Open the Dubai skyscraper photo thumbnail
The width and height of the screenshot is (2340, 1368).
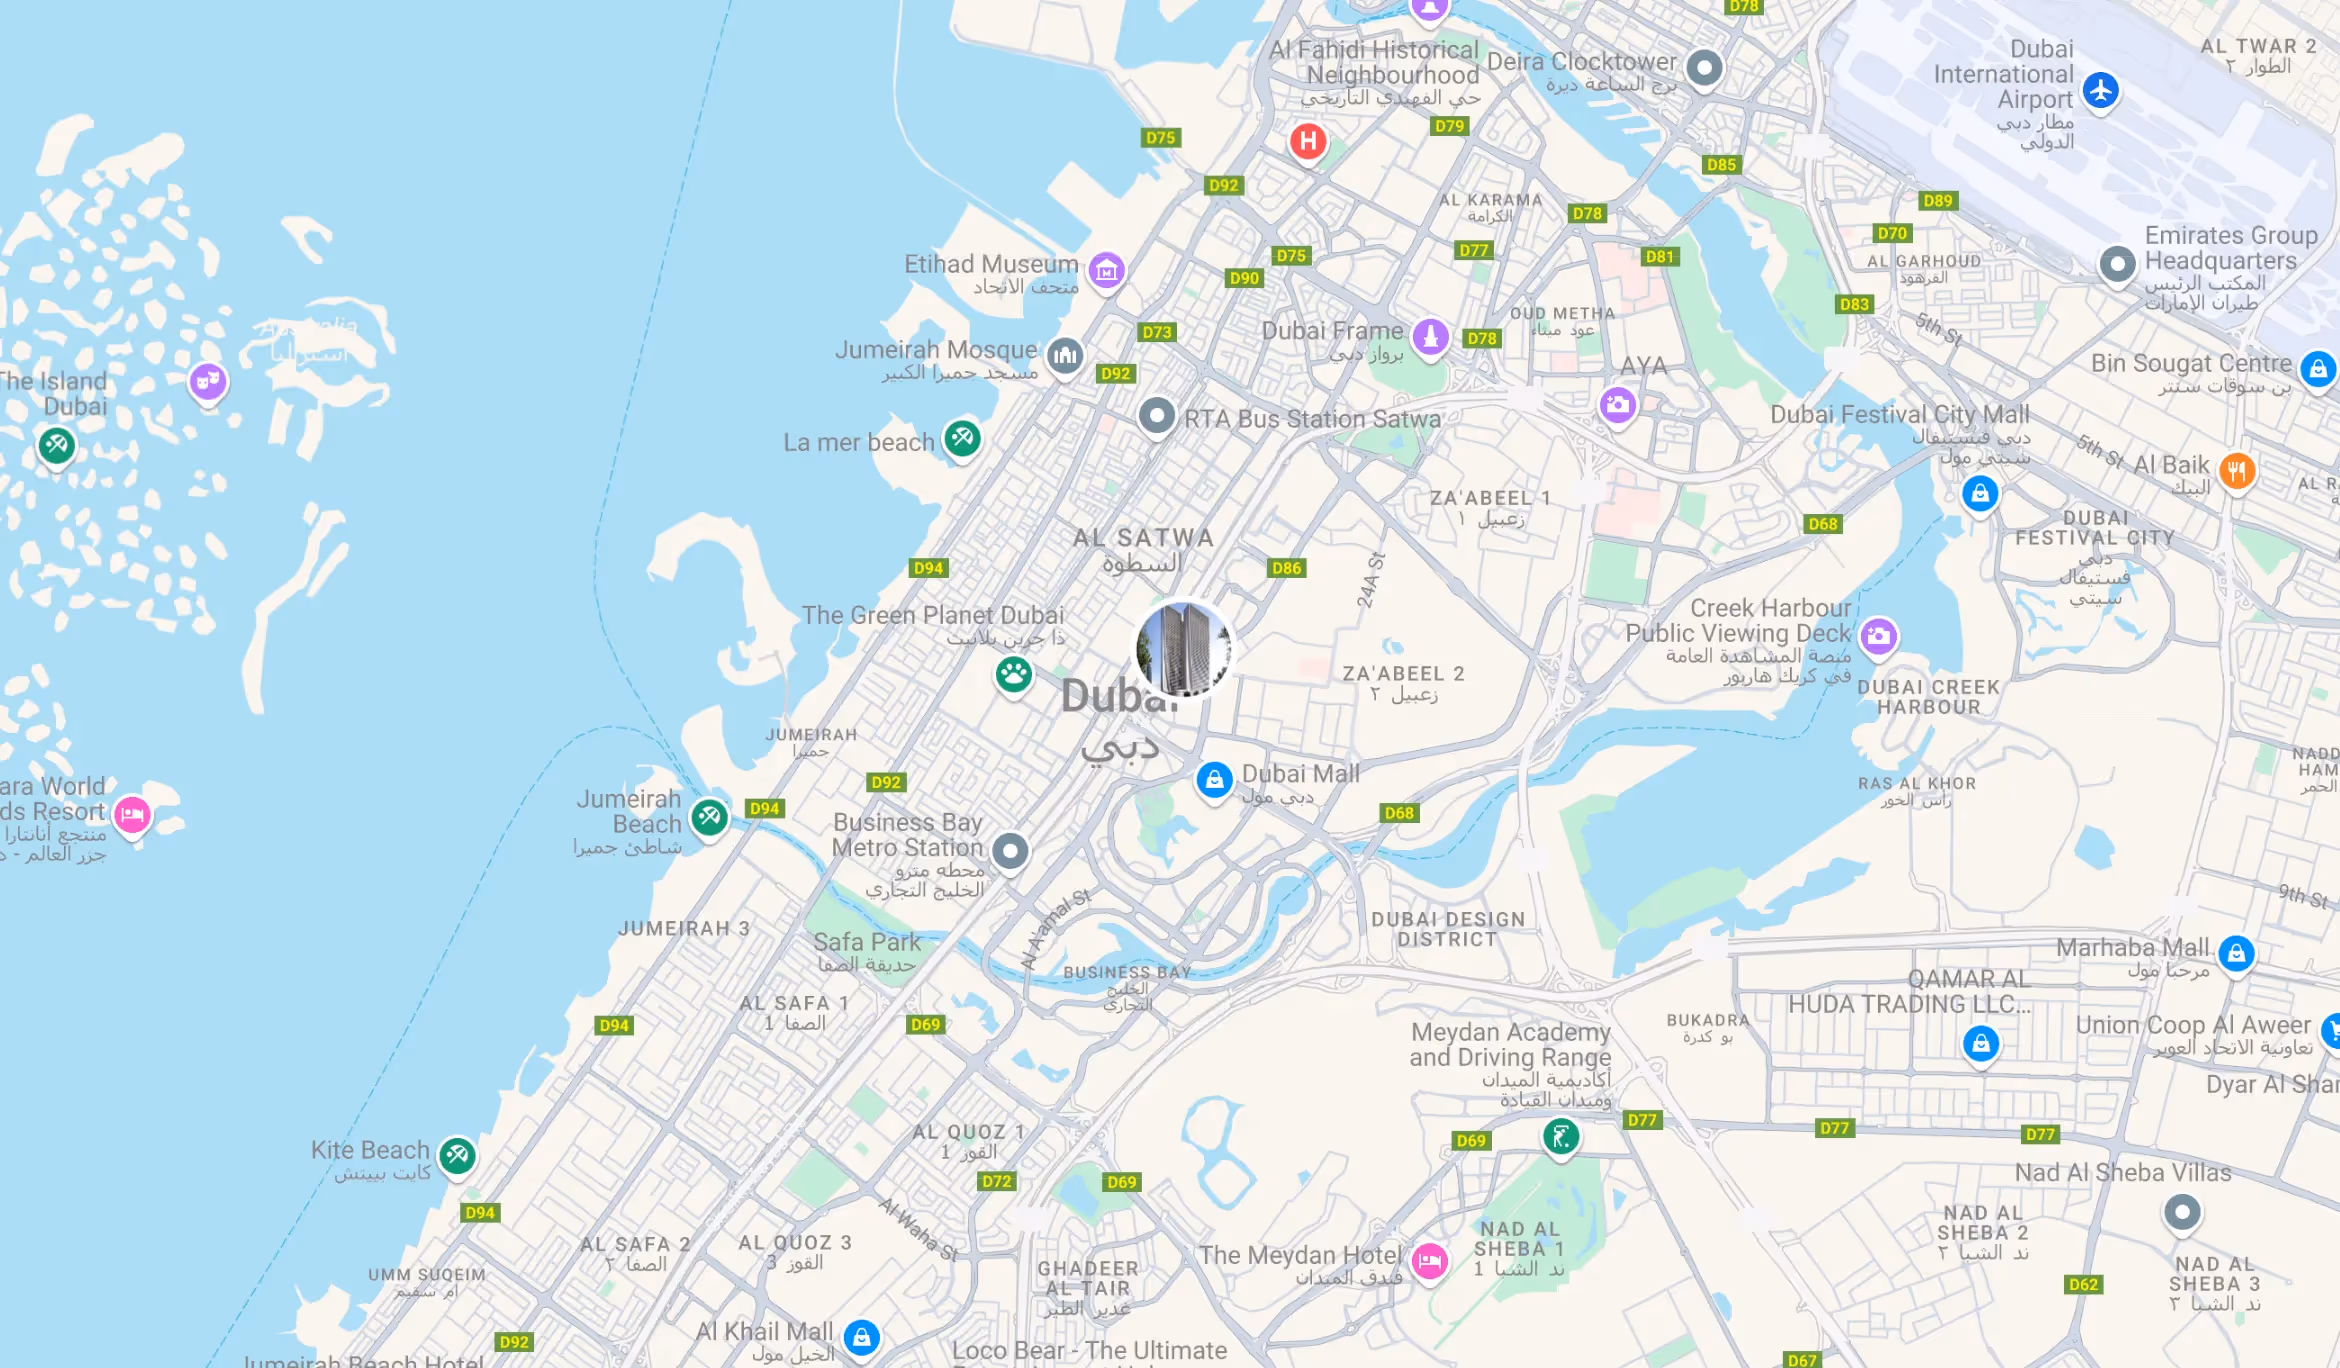pos(1183,649)
